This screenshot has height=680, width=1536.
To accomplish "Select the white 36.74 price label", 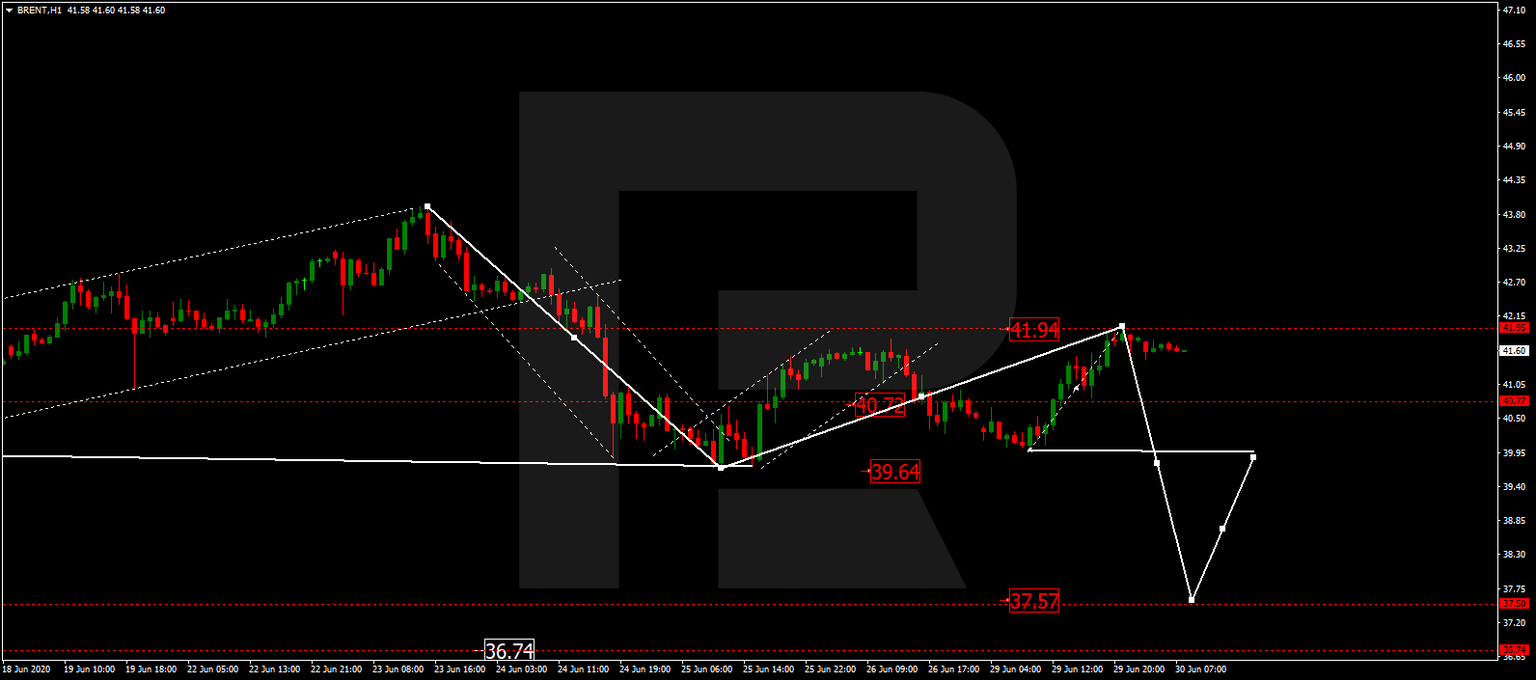I will pos(509,651).
